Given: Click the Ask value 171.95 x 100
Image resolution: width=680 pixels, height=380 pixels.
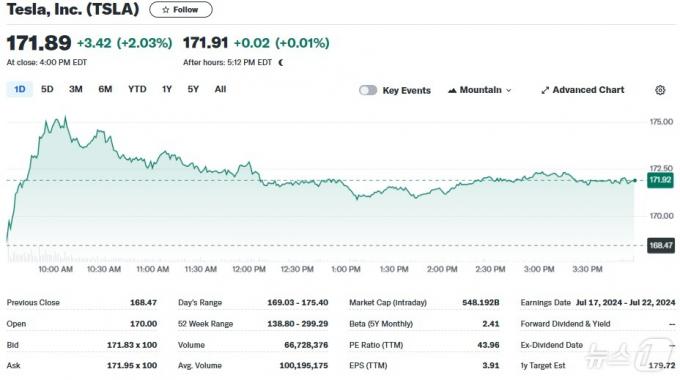Looking at the screenshot, I should 132,365.
